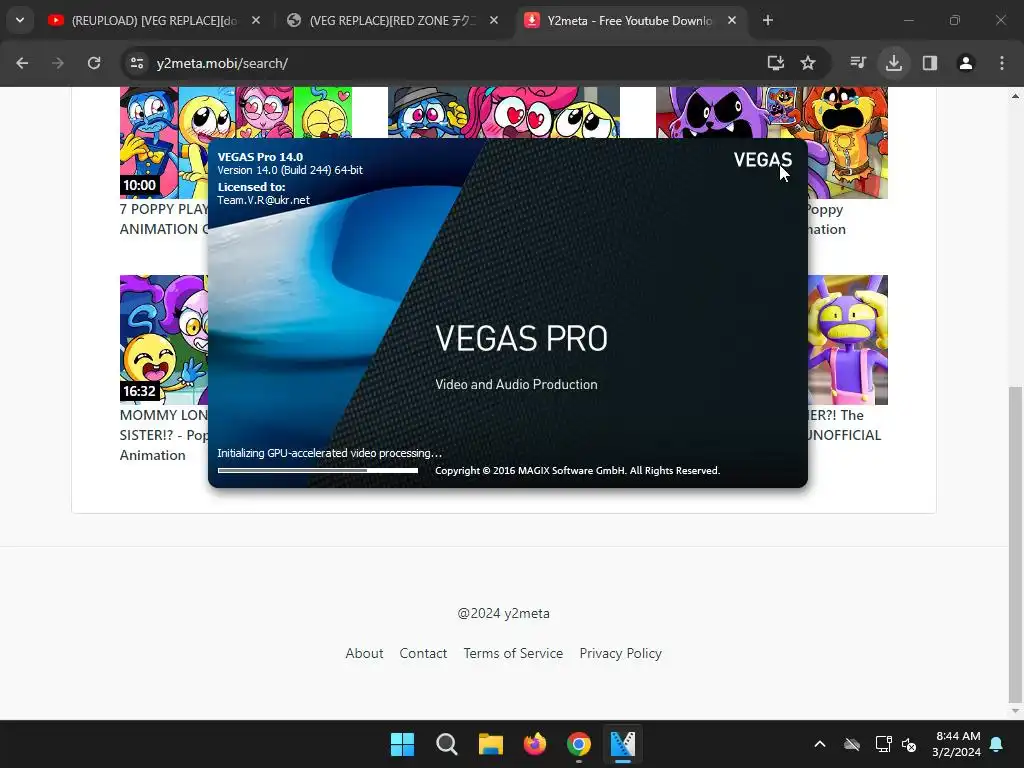Click the scrollbar down arrow
Viewport: 1024px width, 768px height.
pos(1015,712)
